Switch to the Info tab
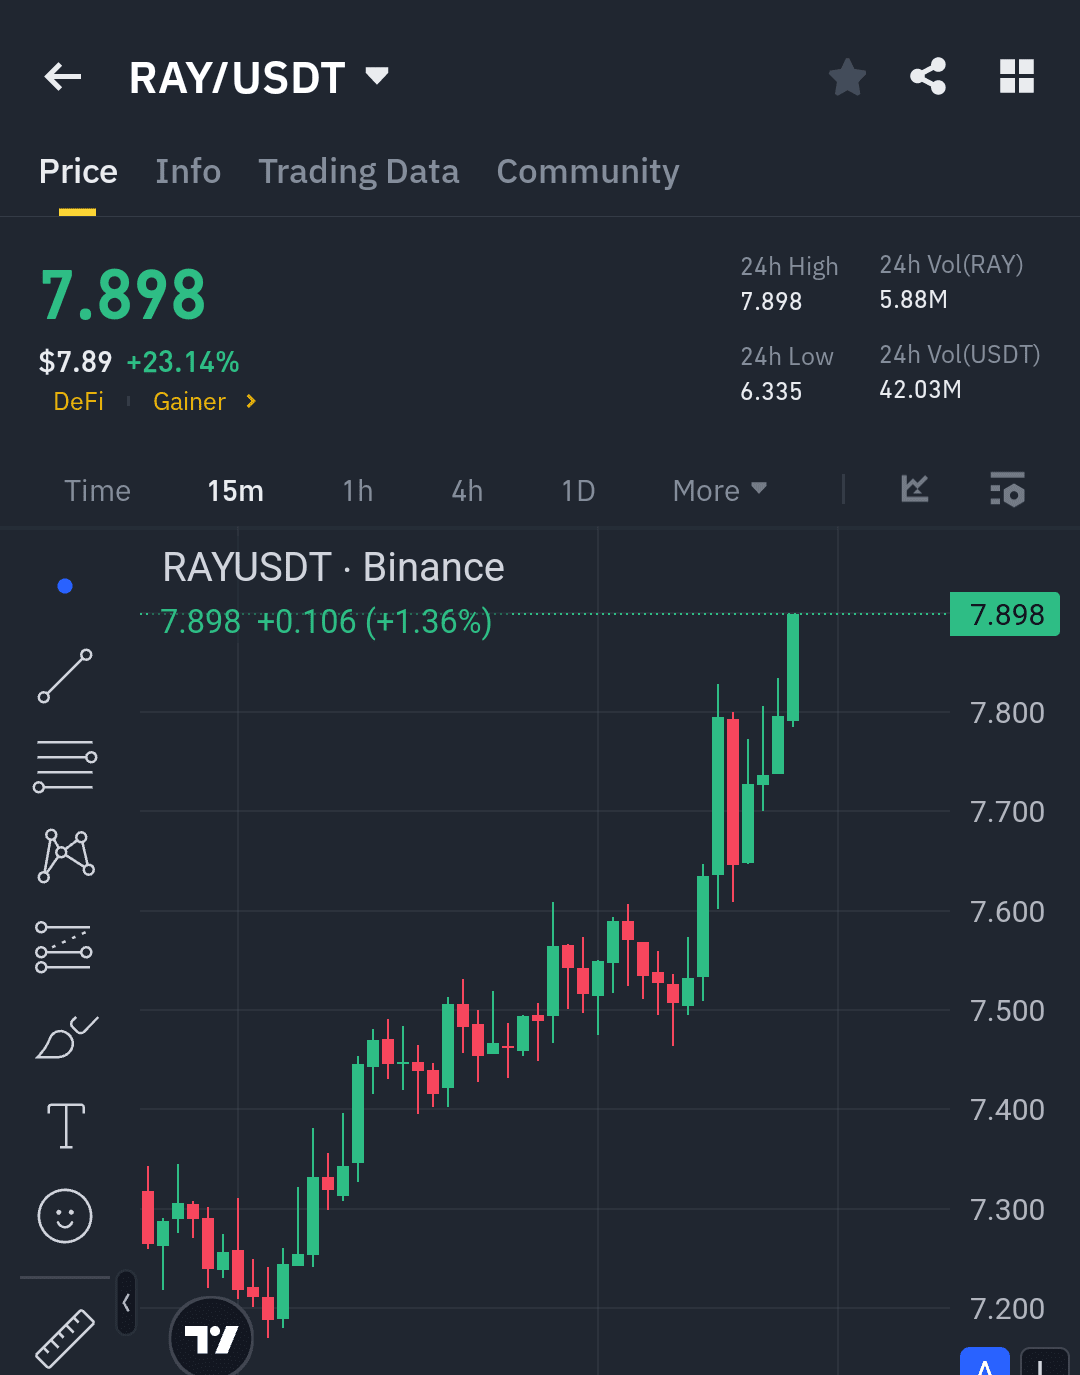The image size is (1080, 1375). [188, 172]
